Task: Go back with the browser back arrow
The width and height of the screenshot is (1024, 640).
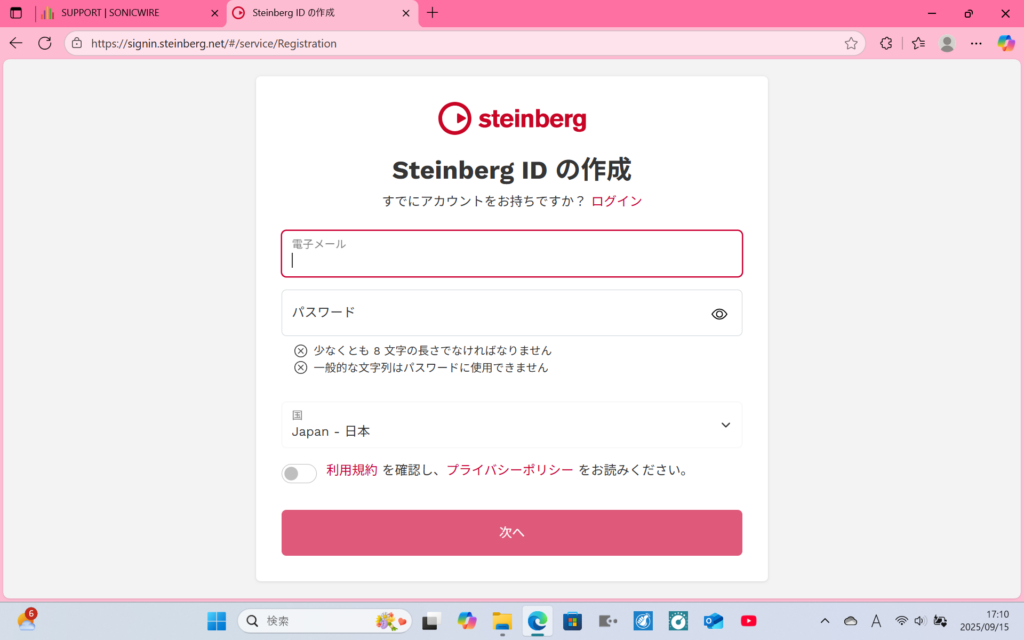Action: (16, 43)
